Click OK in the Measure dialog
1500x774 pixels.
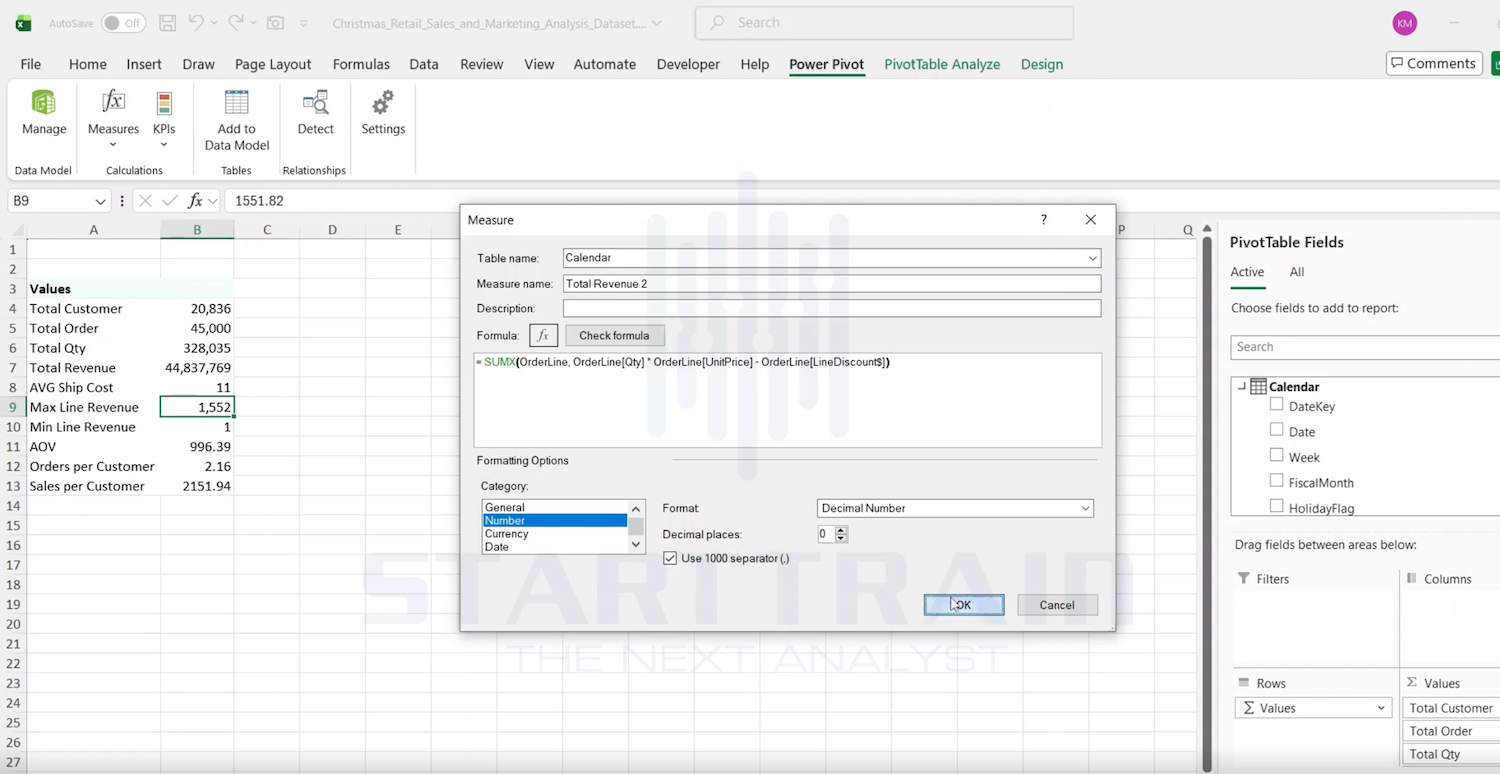click(x=964, y=605)
